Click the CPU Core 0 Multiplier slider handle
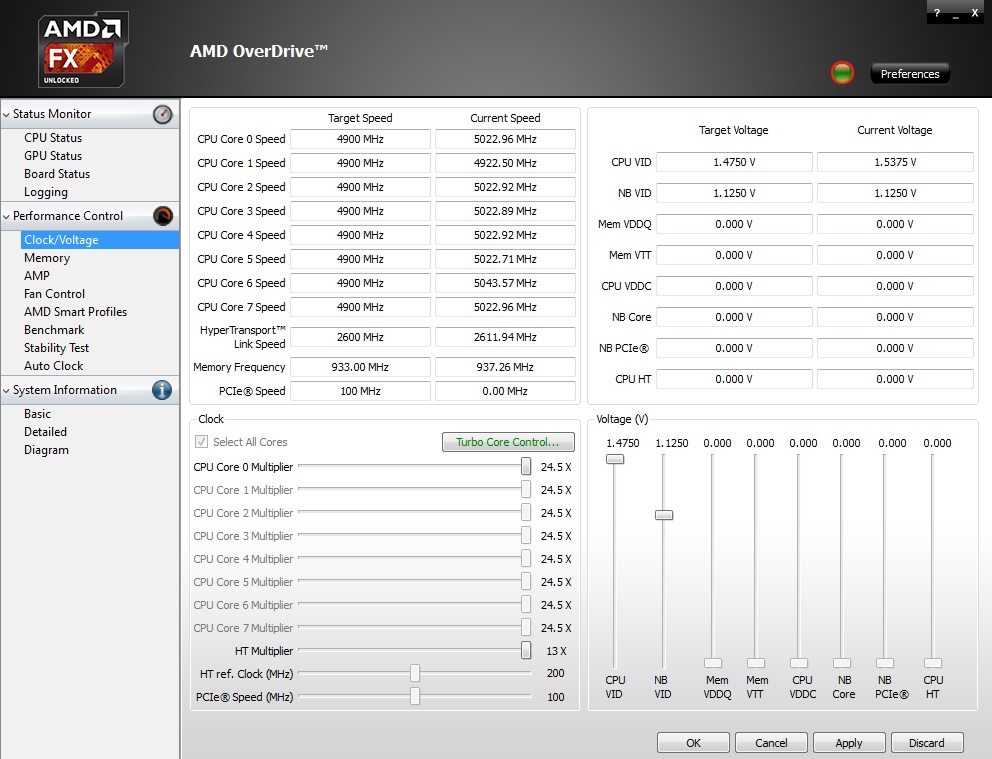This screenshot has height=759, width=992. [x=526, y=467]
